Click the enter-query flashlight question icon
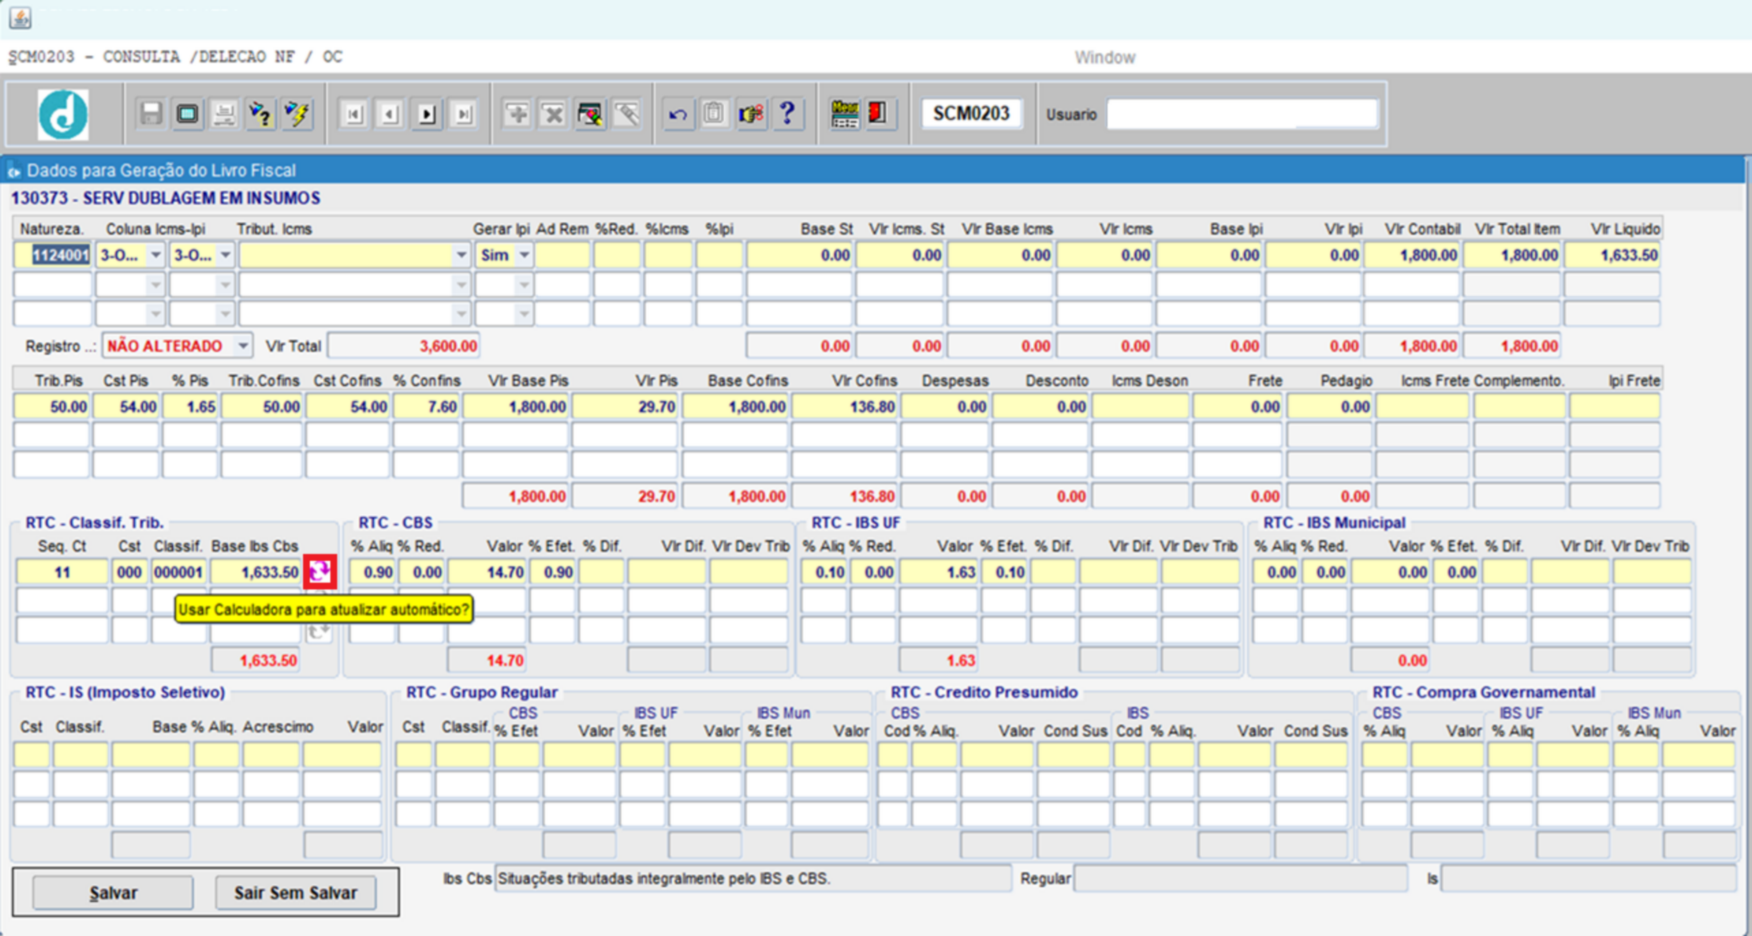Image resolution: width=1752 pixels, height=936 pixels. (x=260, y=114)
